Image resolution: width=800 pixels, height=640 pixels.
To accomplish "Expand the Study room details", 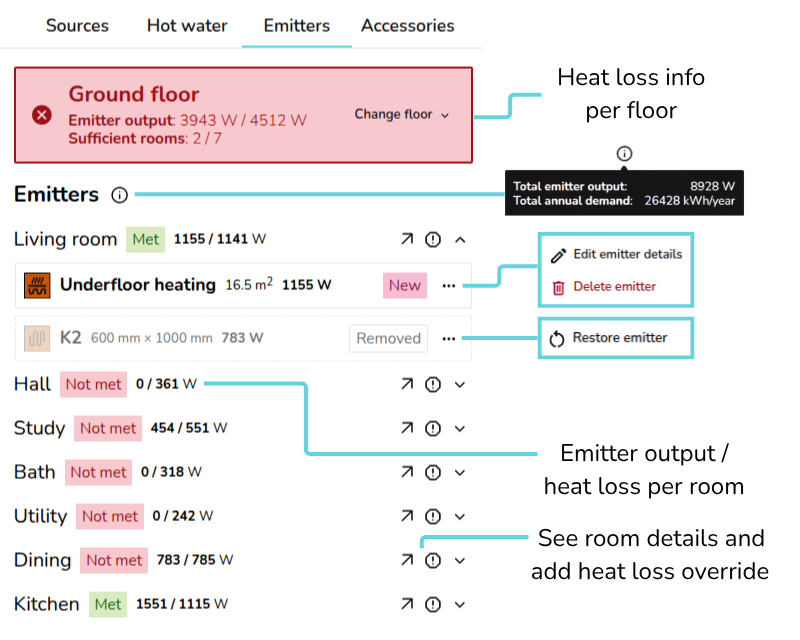I will coord(459,428).
